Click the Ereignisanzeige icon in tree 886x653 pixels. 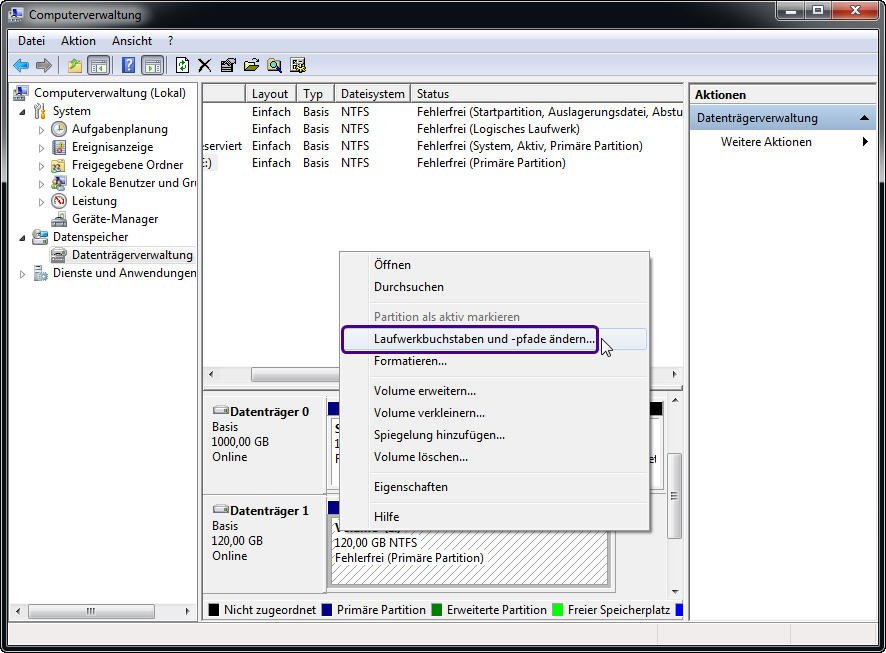tap(59, 147)
